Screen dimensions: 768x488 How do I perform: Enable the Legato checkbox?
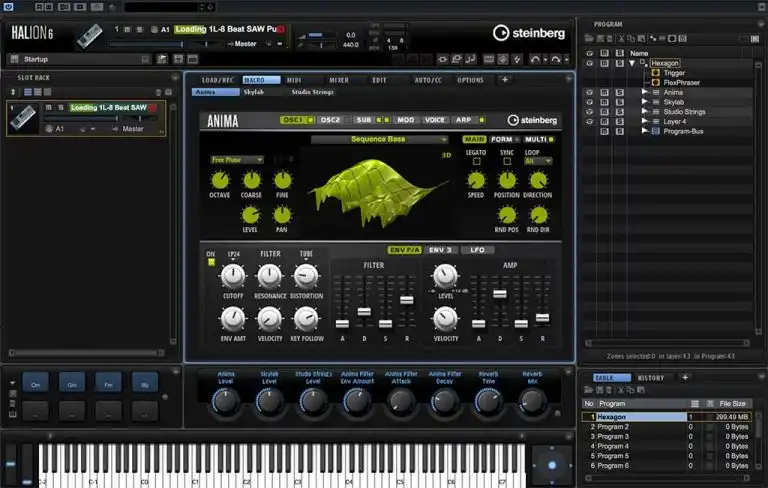click(x=476, y=161)
